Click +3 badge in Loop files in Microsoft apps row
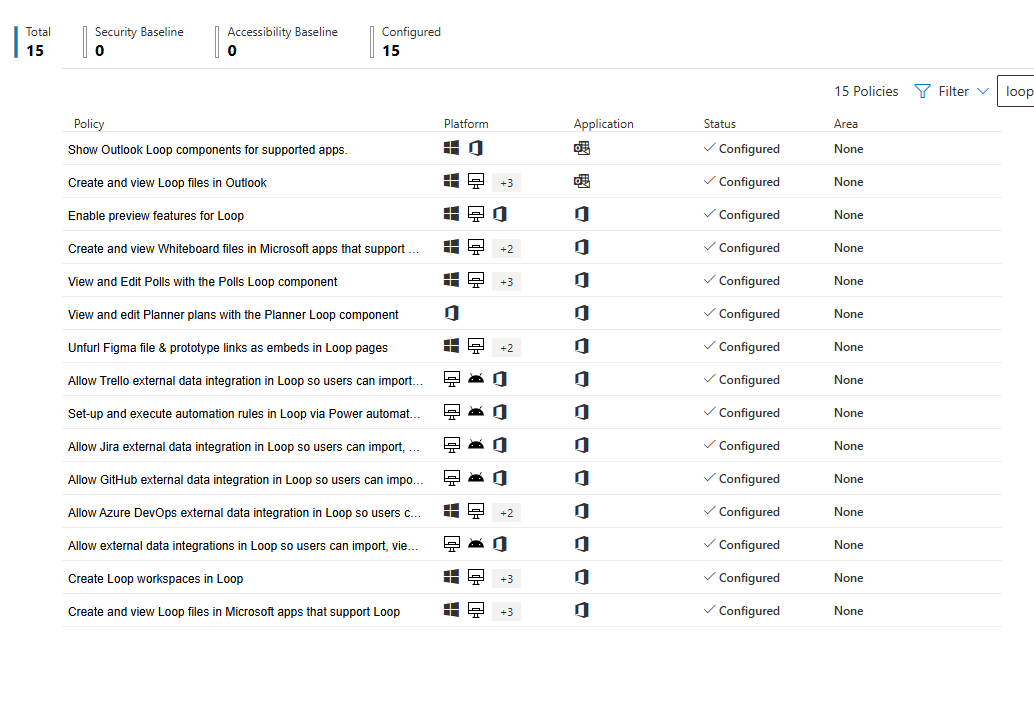The image size is (1034, 705). pyautogui.click(x=506, y=611)
